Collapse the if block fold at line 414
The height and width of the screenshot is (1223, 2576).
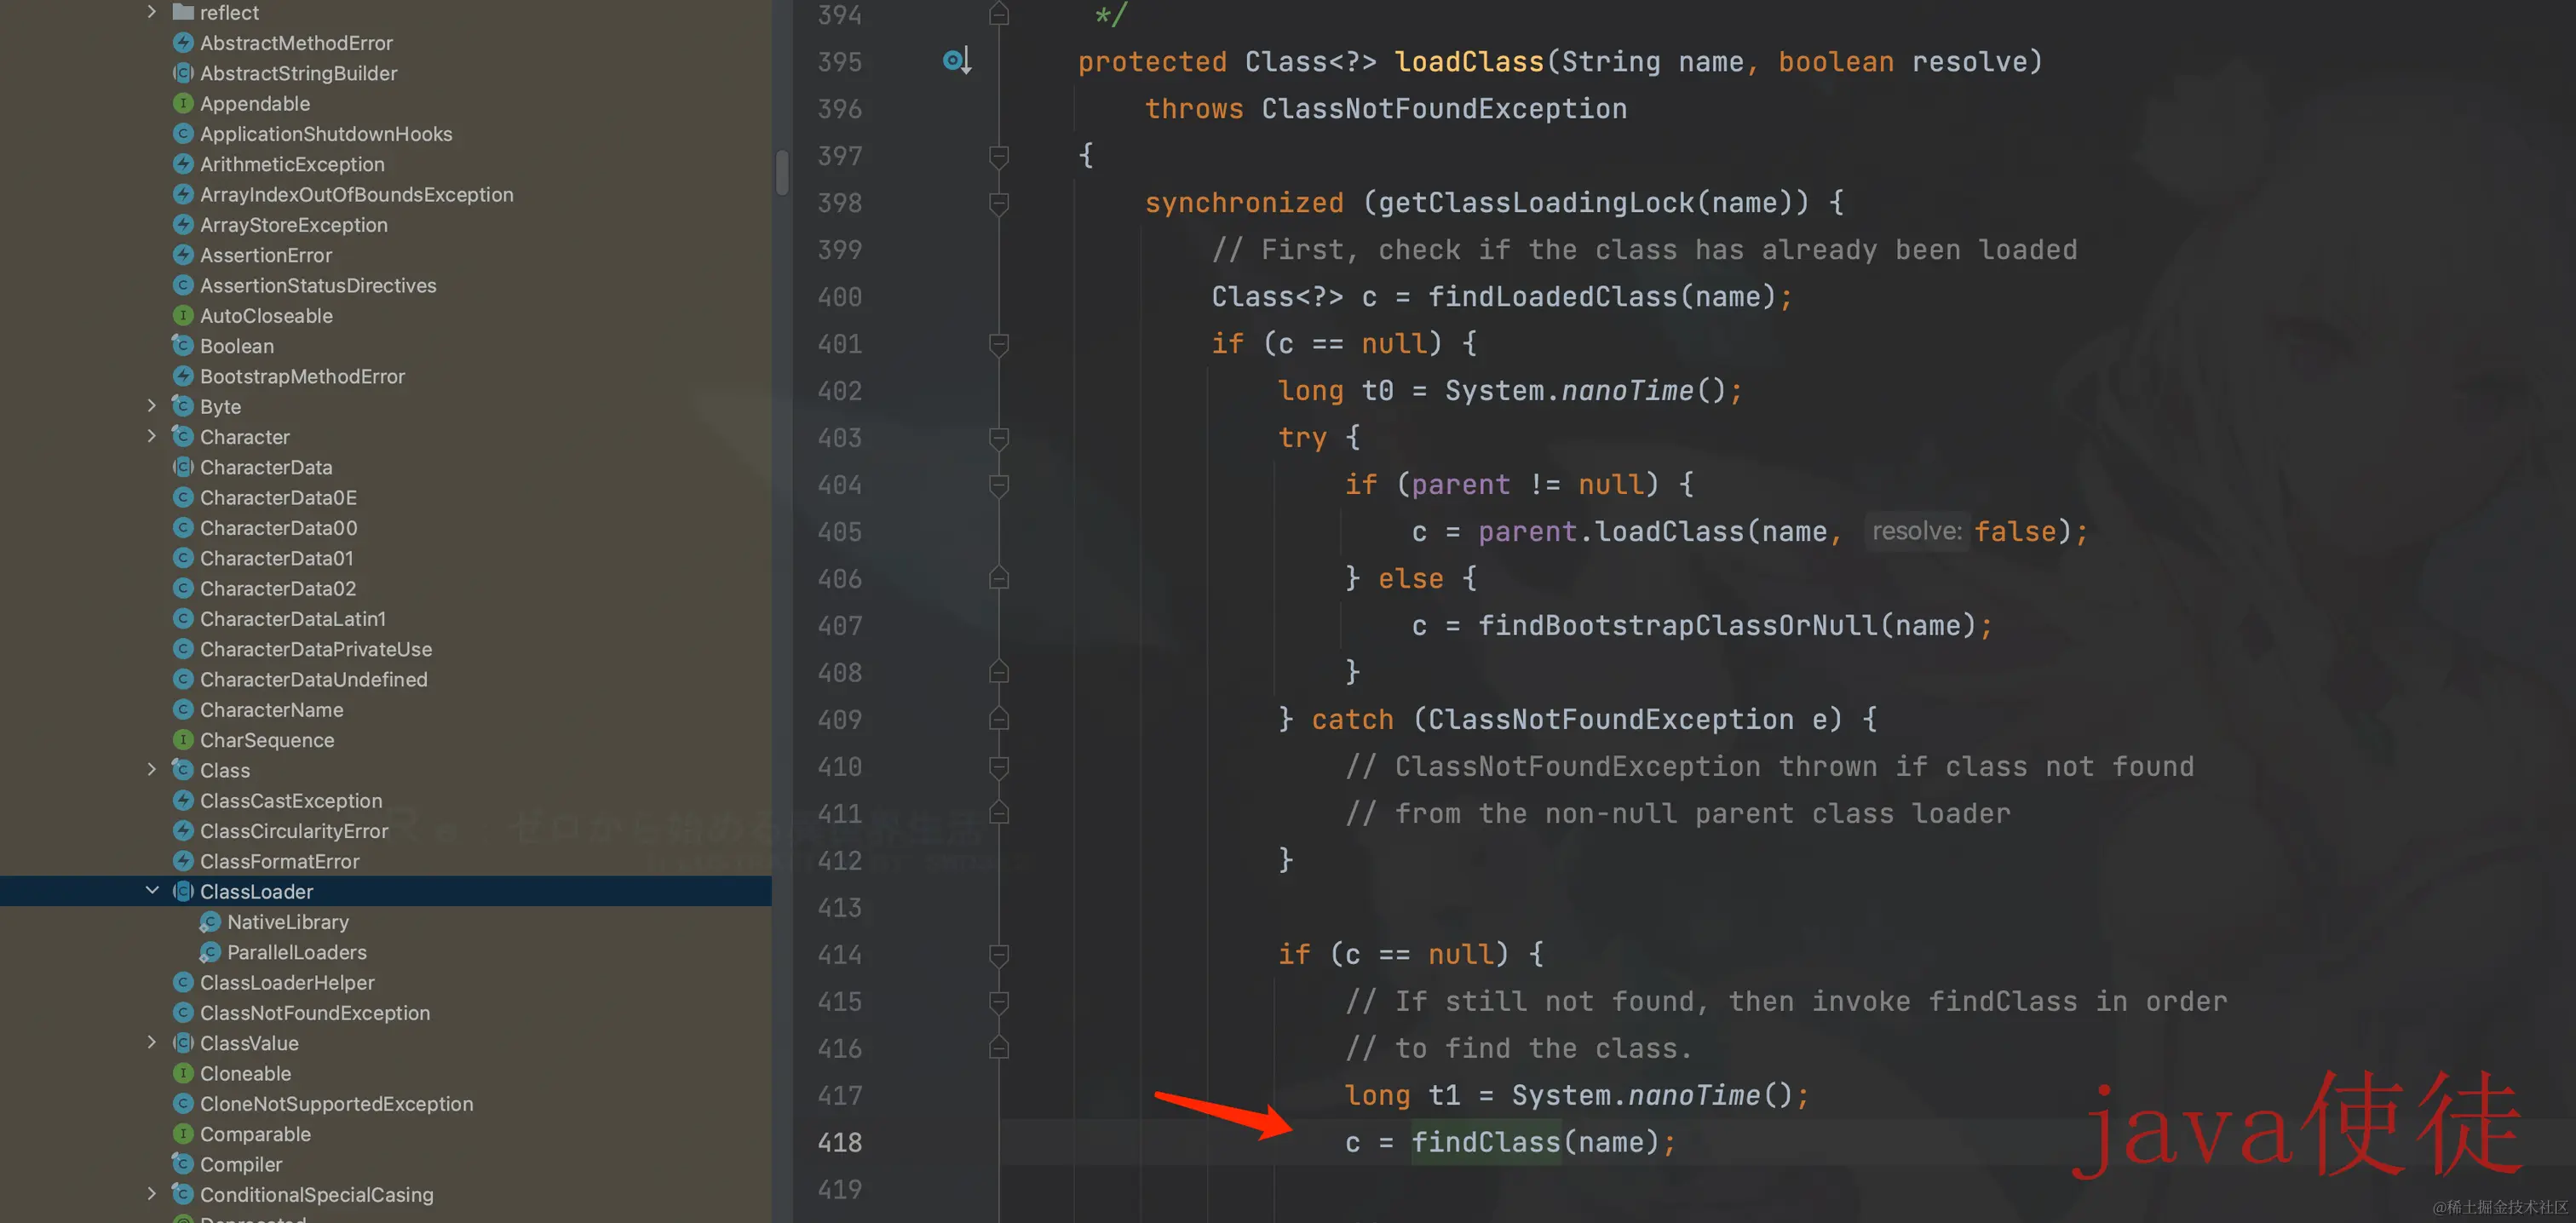998,955
